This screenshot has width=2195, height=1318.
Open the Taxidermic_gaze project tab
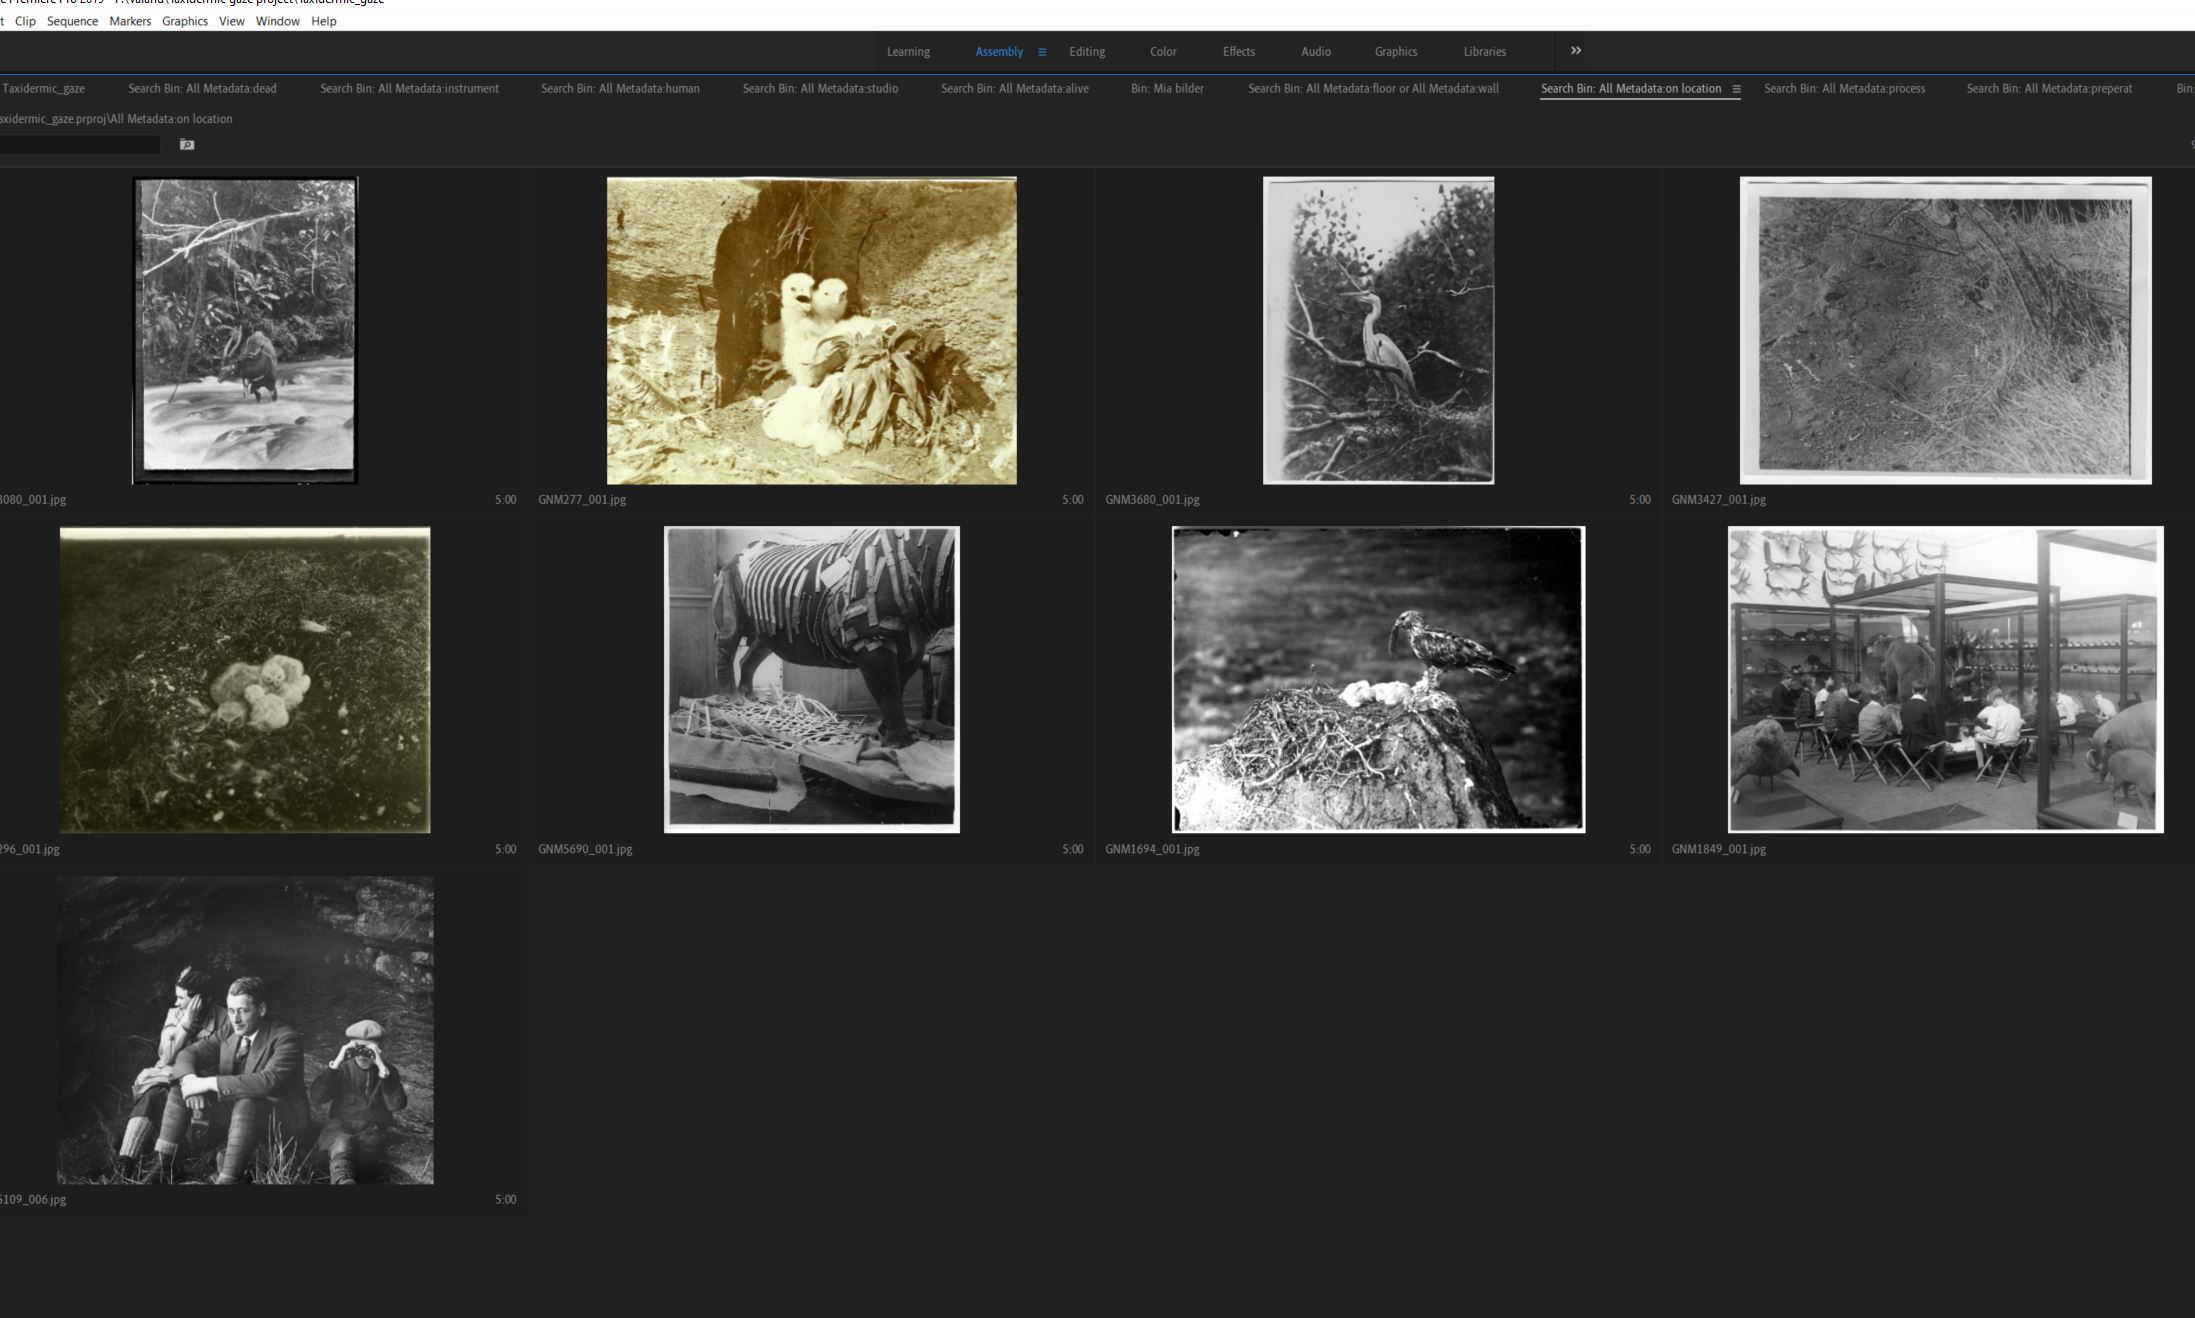pos(44,89)
